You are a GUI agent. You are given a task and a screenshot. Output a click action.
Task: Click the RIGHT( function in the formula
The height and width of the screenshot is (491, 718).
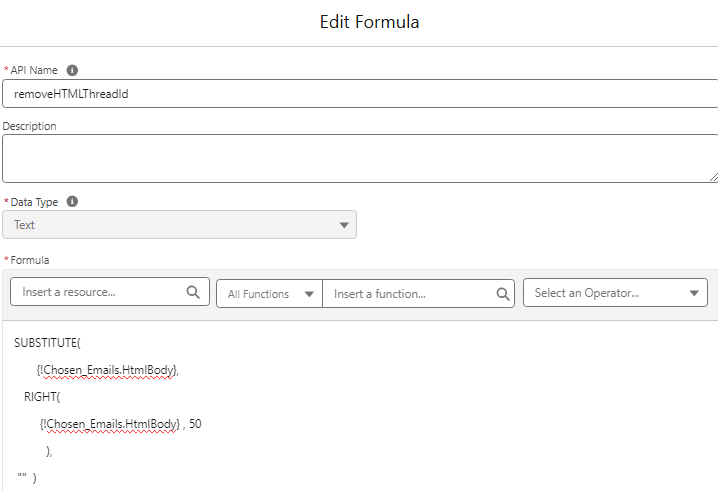(x=42, y=397)
